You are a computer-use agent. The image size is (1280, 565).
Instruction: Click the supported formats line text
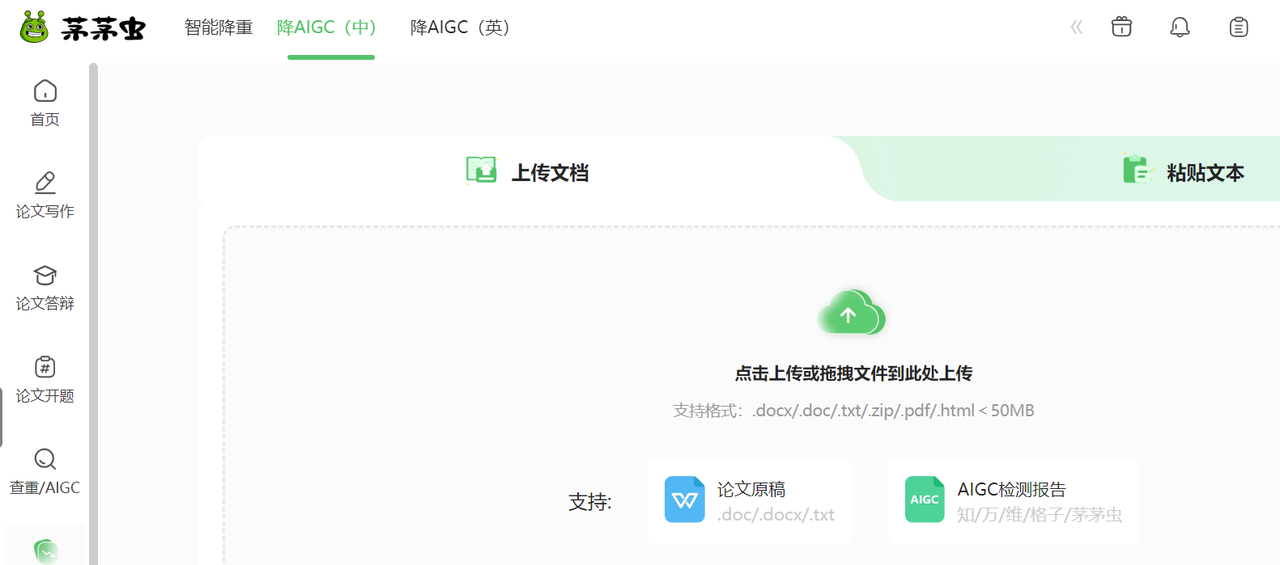pyautogui.click(x=854, y=411)
